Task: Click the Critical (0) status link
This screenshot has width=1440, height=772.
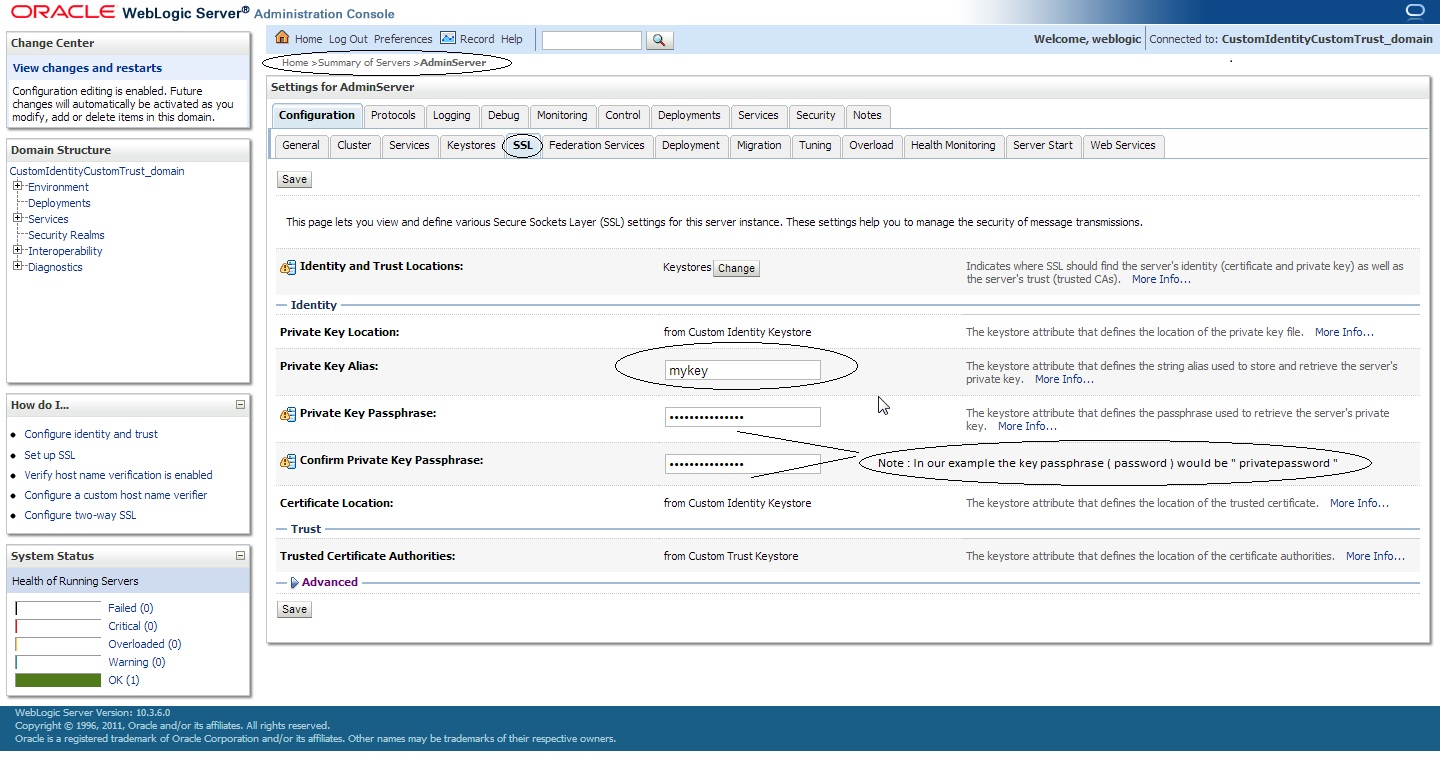Action: [132, 626]
